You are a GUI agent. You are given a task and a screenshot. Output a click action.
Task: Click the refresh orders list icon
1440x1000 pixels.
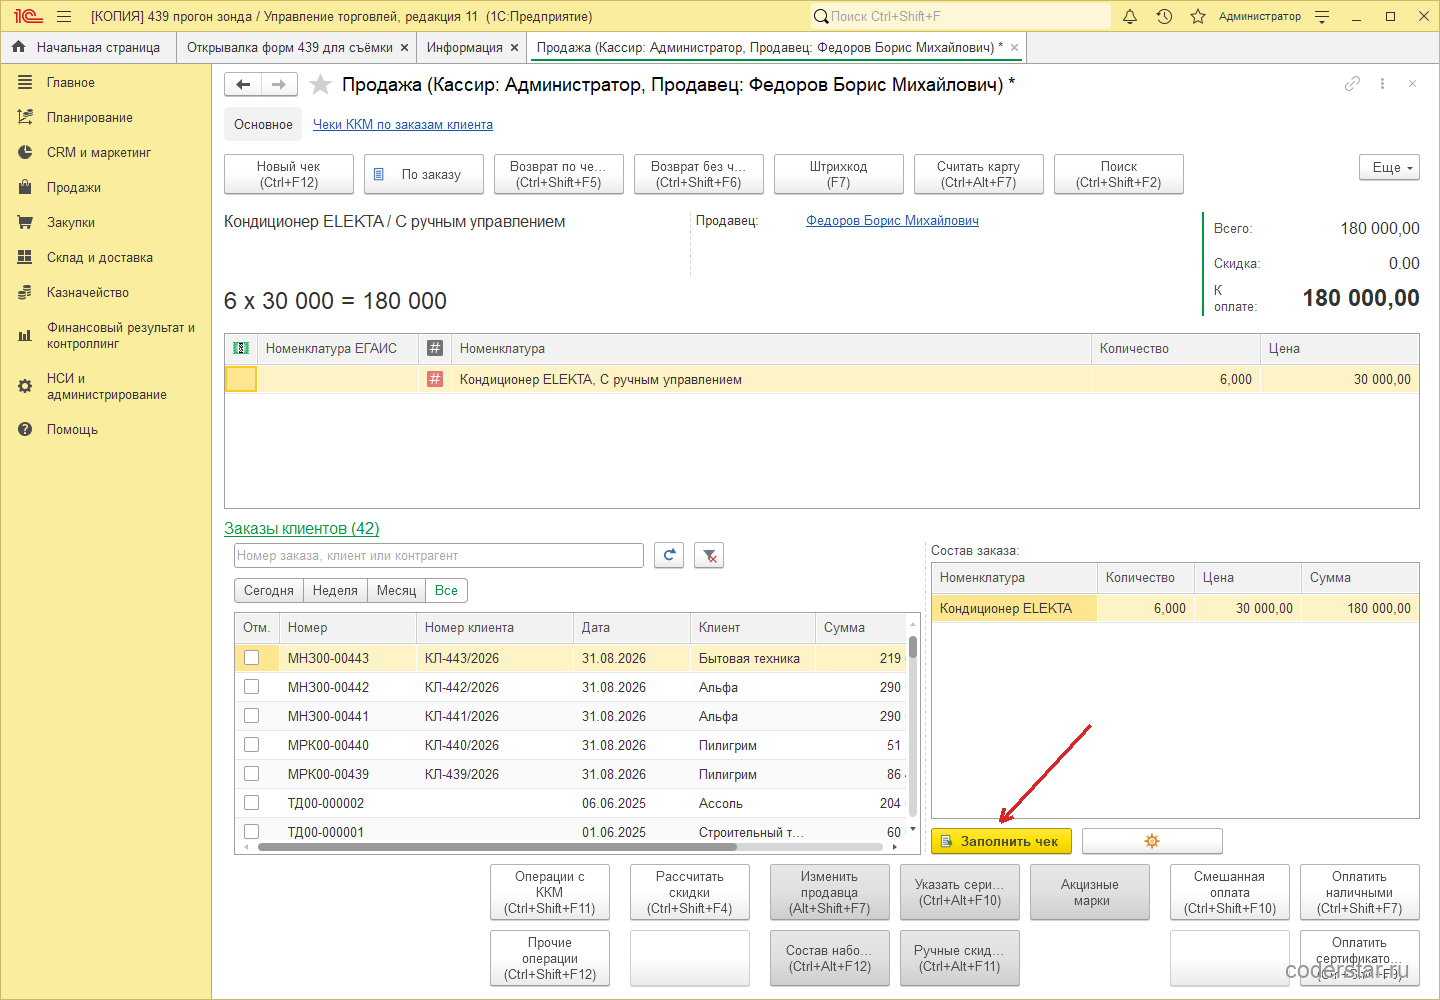669,555
